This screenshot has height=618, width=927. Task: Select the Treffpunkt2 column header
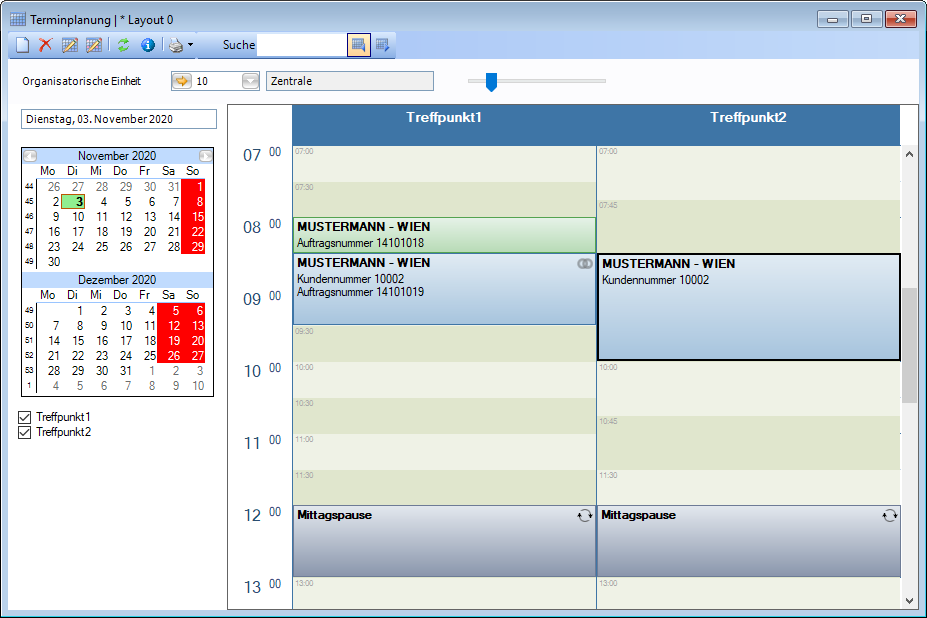click(748, 118)
